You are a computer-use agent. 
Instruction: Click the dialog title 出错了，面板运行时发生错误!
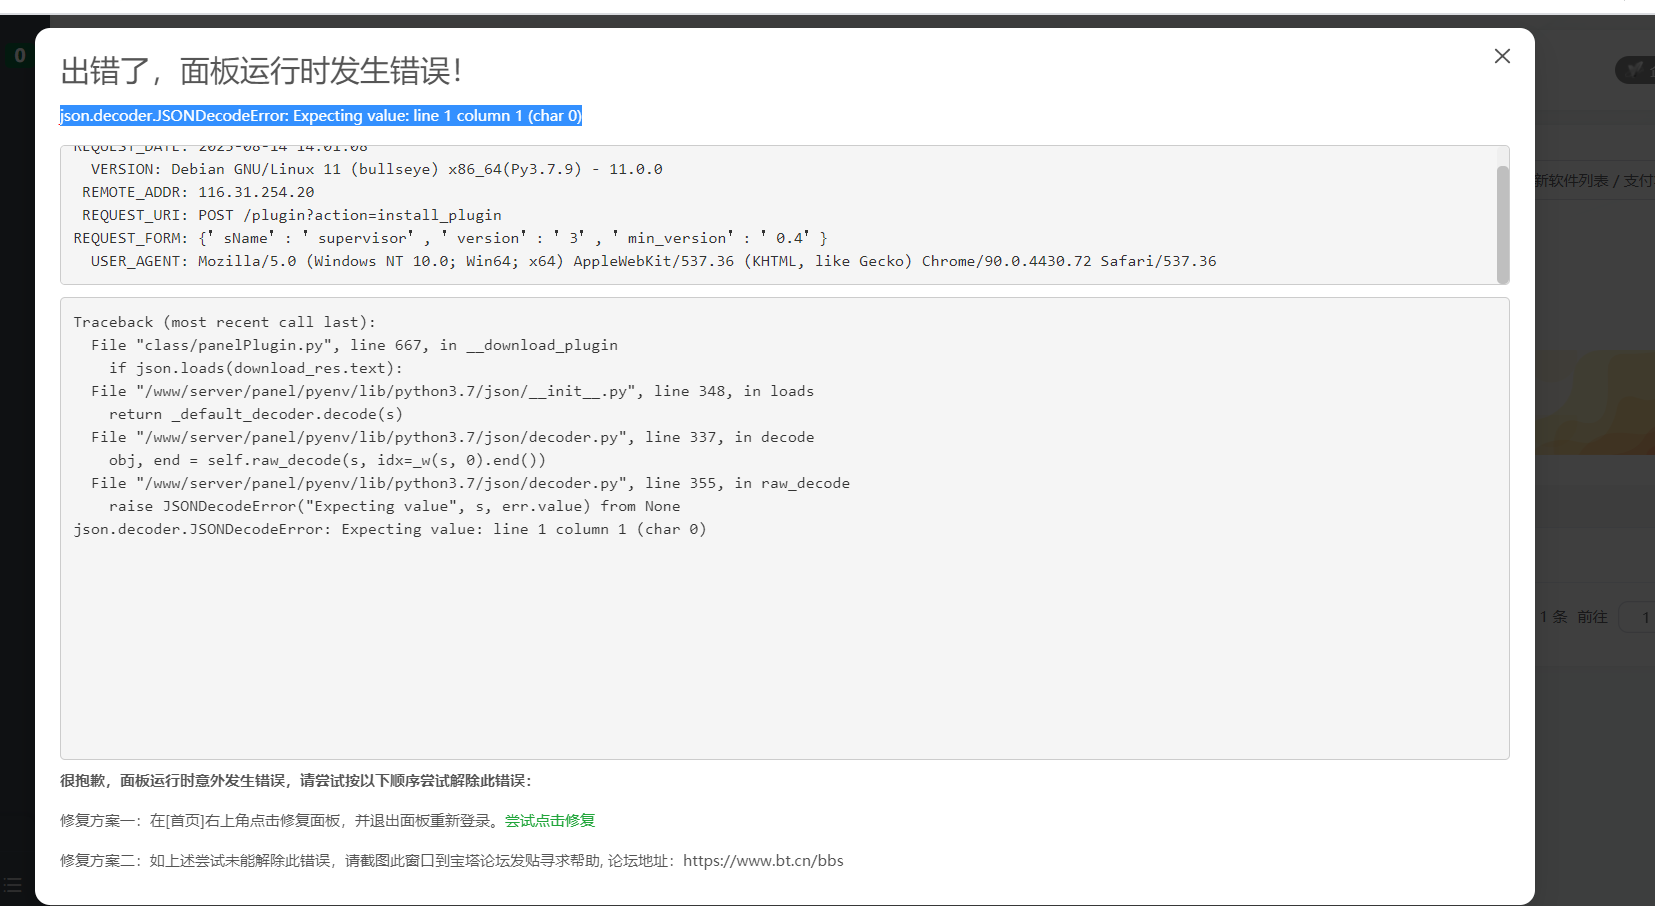pyautogui.click(x=261, y=71)
